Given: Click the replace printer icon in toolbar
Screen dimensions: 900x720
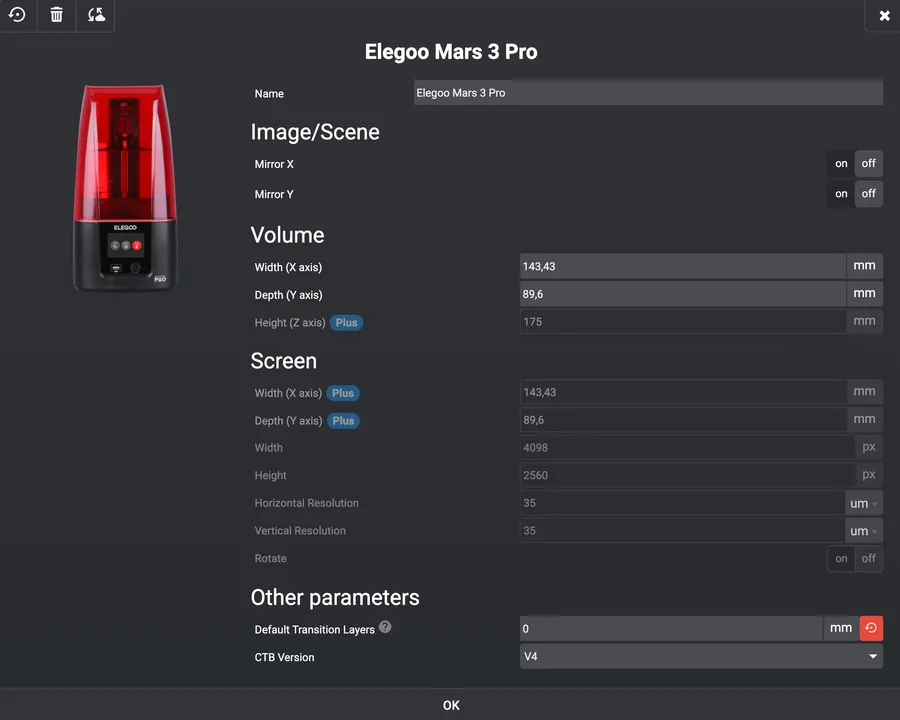Looking at the screenshot, I should pos(96,15).
